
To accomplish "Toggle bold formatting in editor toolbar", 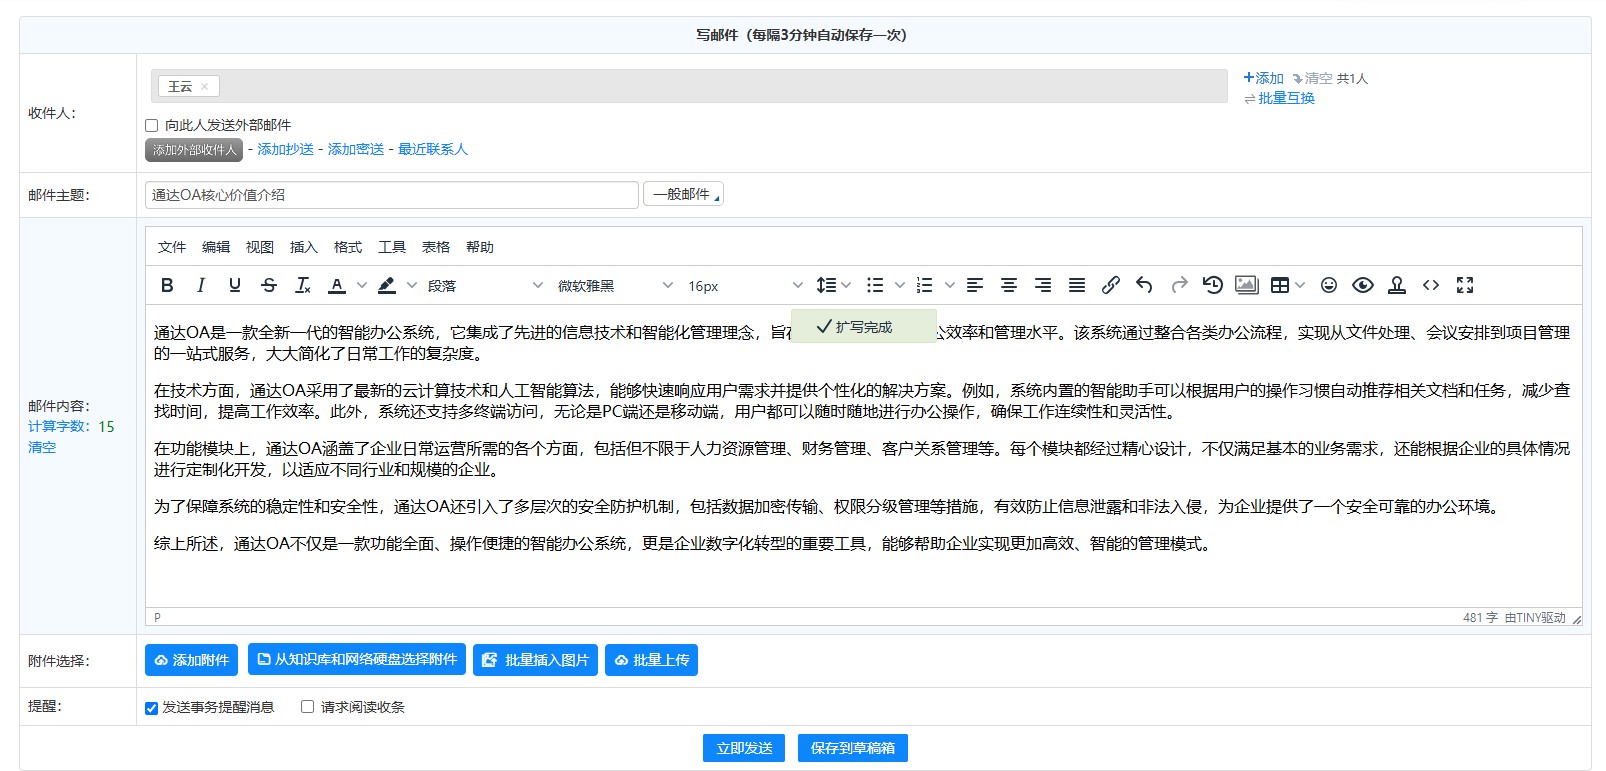I will point(167,285).
